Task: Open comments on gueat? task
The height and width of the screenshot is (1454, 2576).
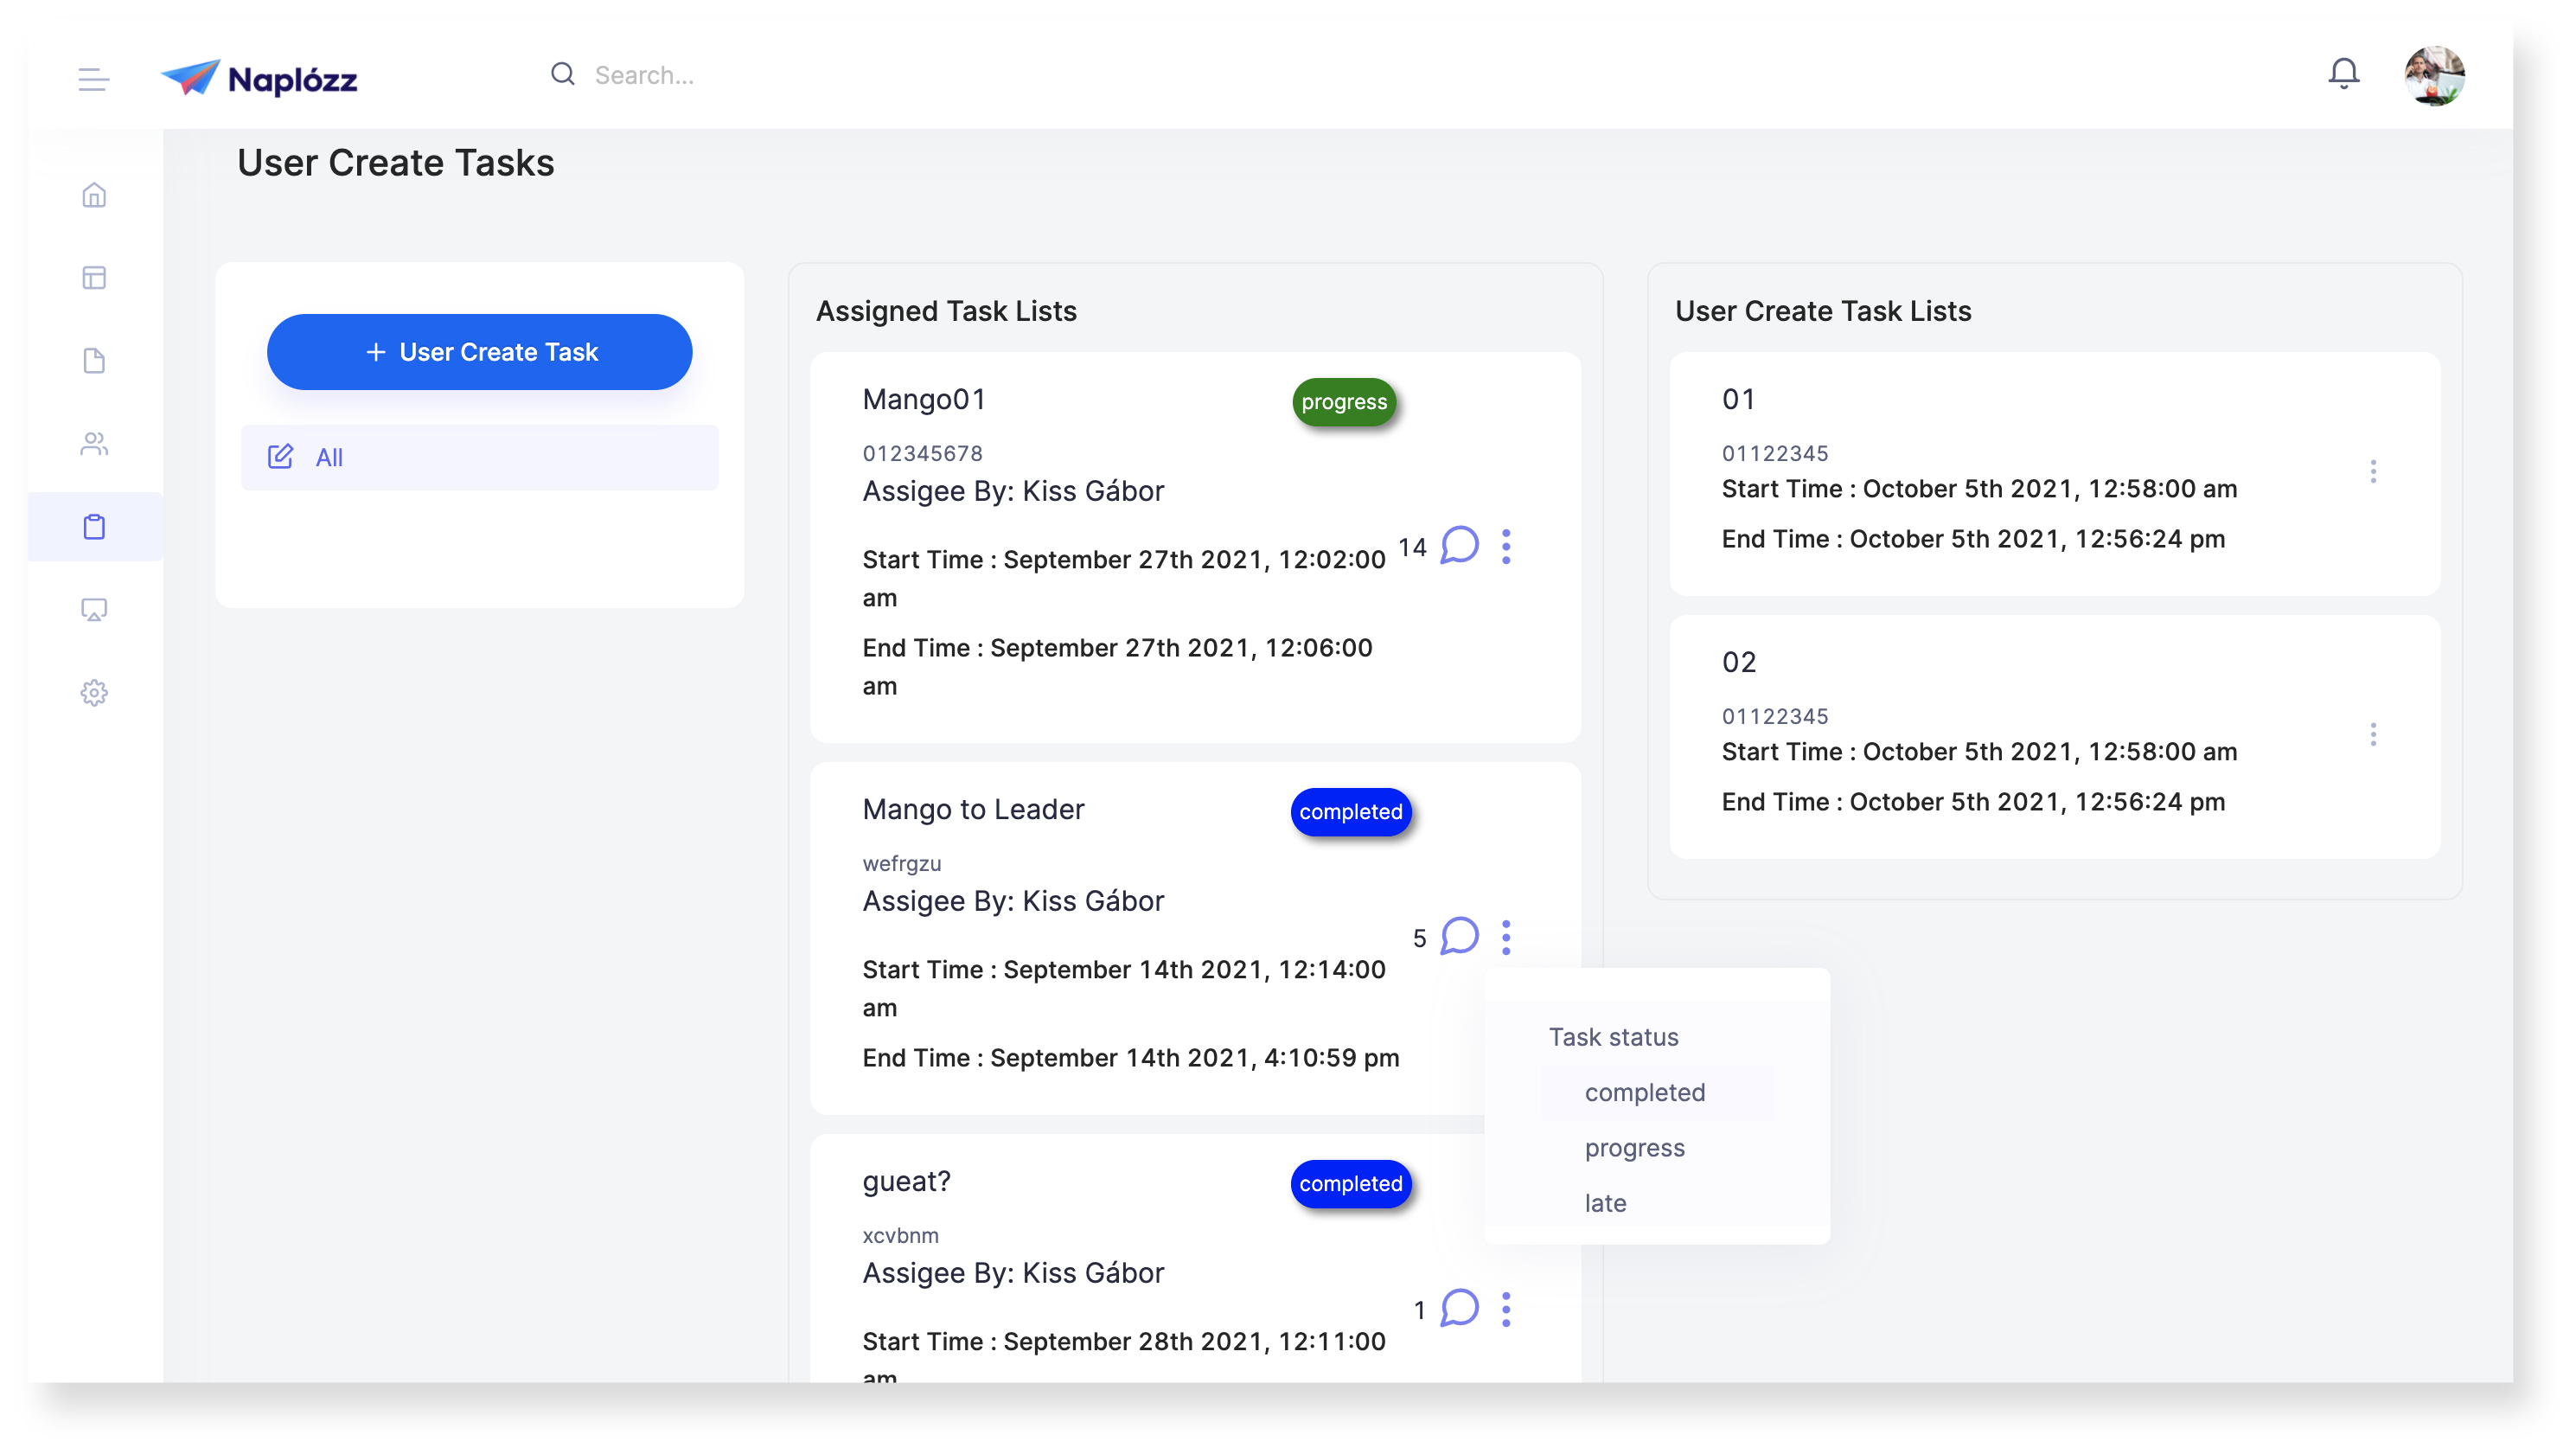Action: pos(1459,1308)
